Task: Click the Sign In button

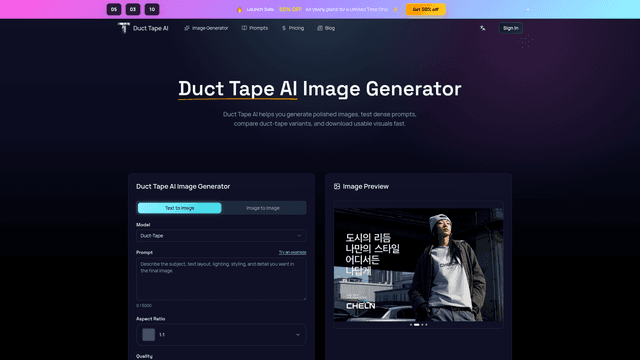Action: coord(511,28)
